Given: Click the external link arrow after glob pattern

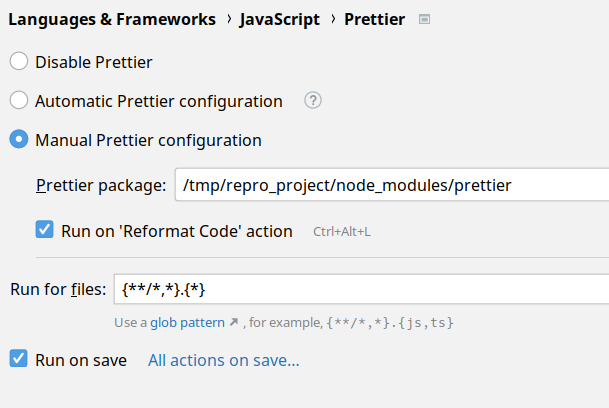Looking at the screenshot, I should coord(234,323).
